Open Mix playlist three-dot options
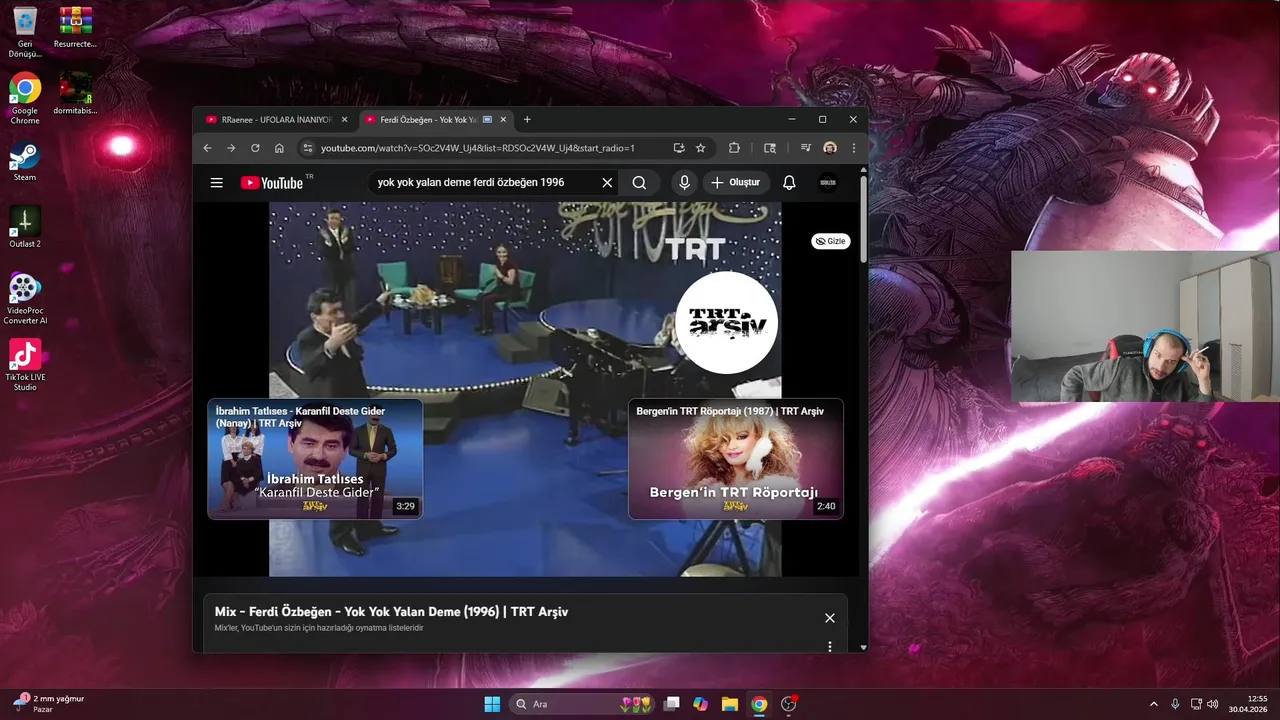Viewport: 1280px width, 720px height. (x=829, y=647)
